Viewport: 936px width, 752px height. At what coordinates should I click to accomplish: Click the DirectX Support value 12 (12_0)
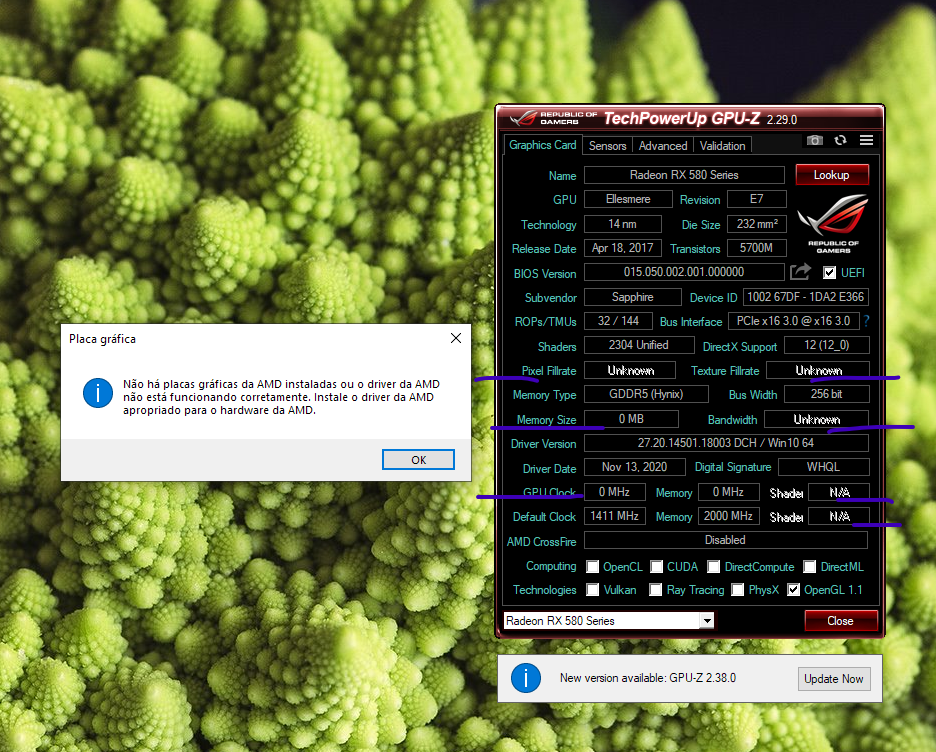[826, 345]
